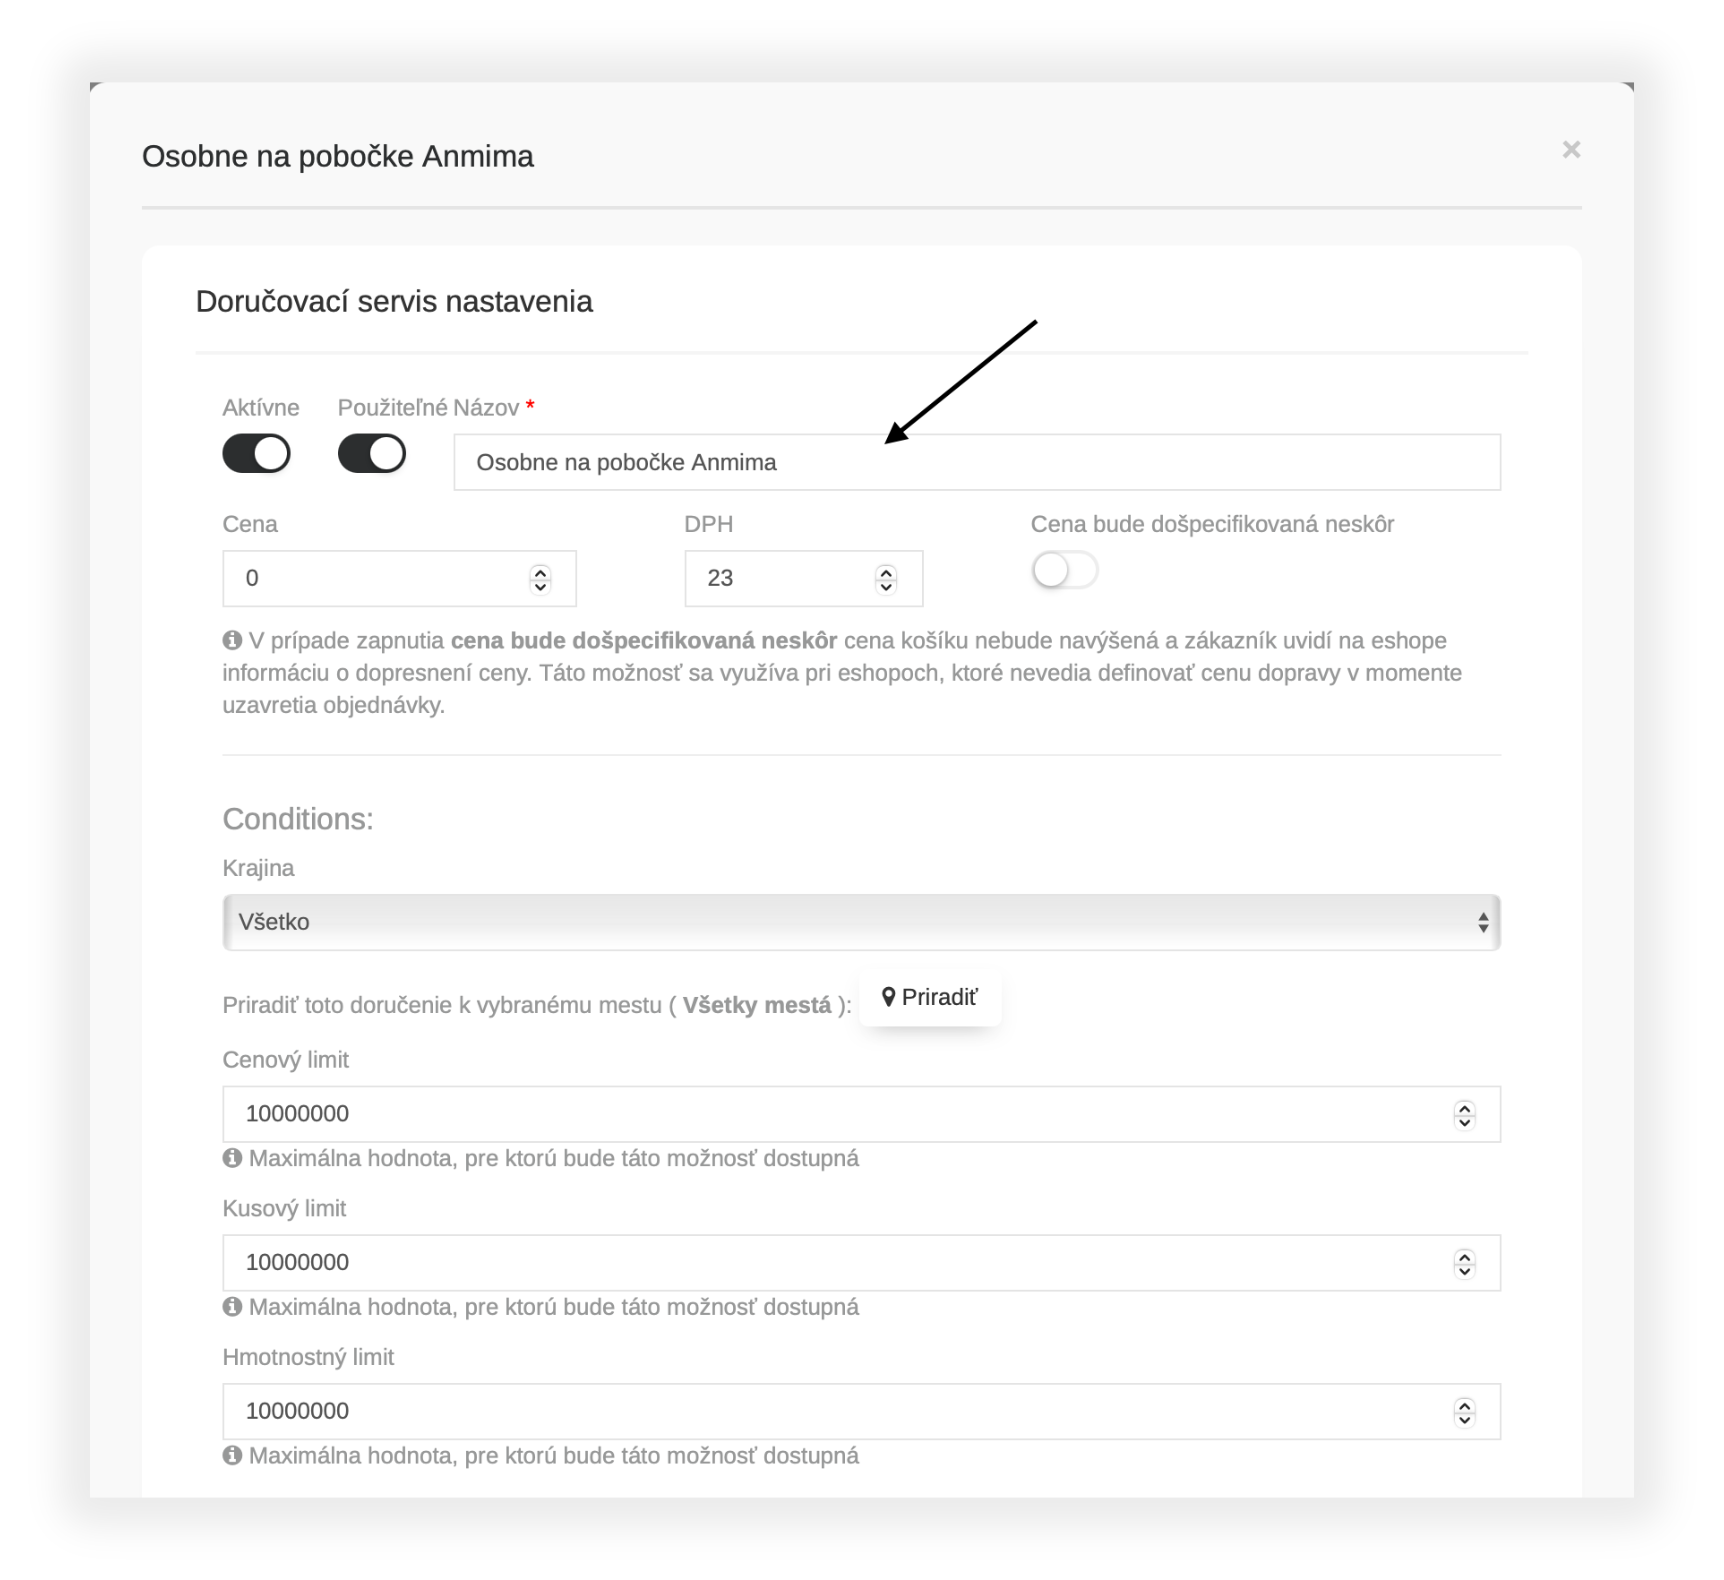
Task: Click the DPH value field
Action: (803, 578)
